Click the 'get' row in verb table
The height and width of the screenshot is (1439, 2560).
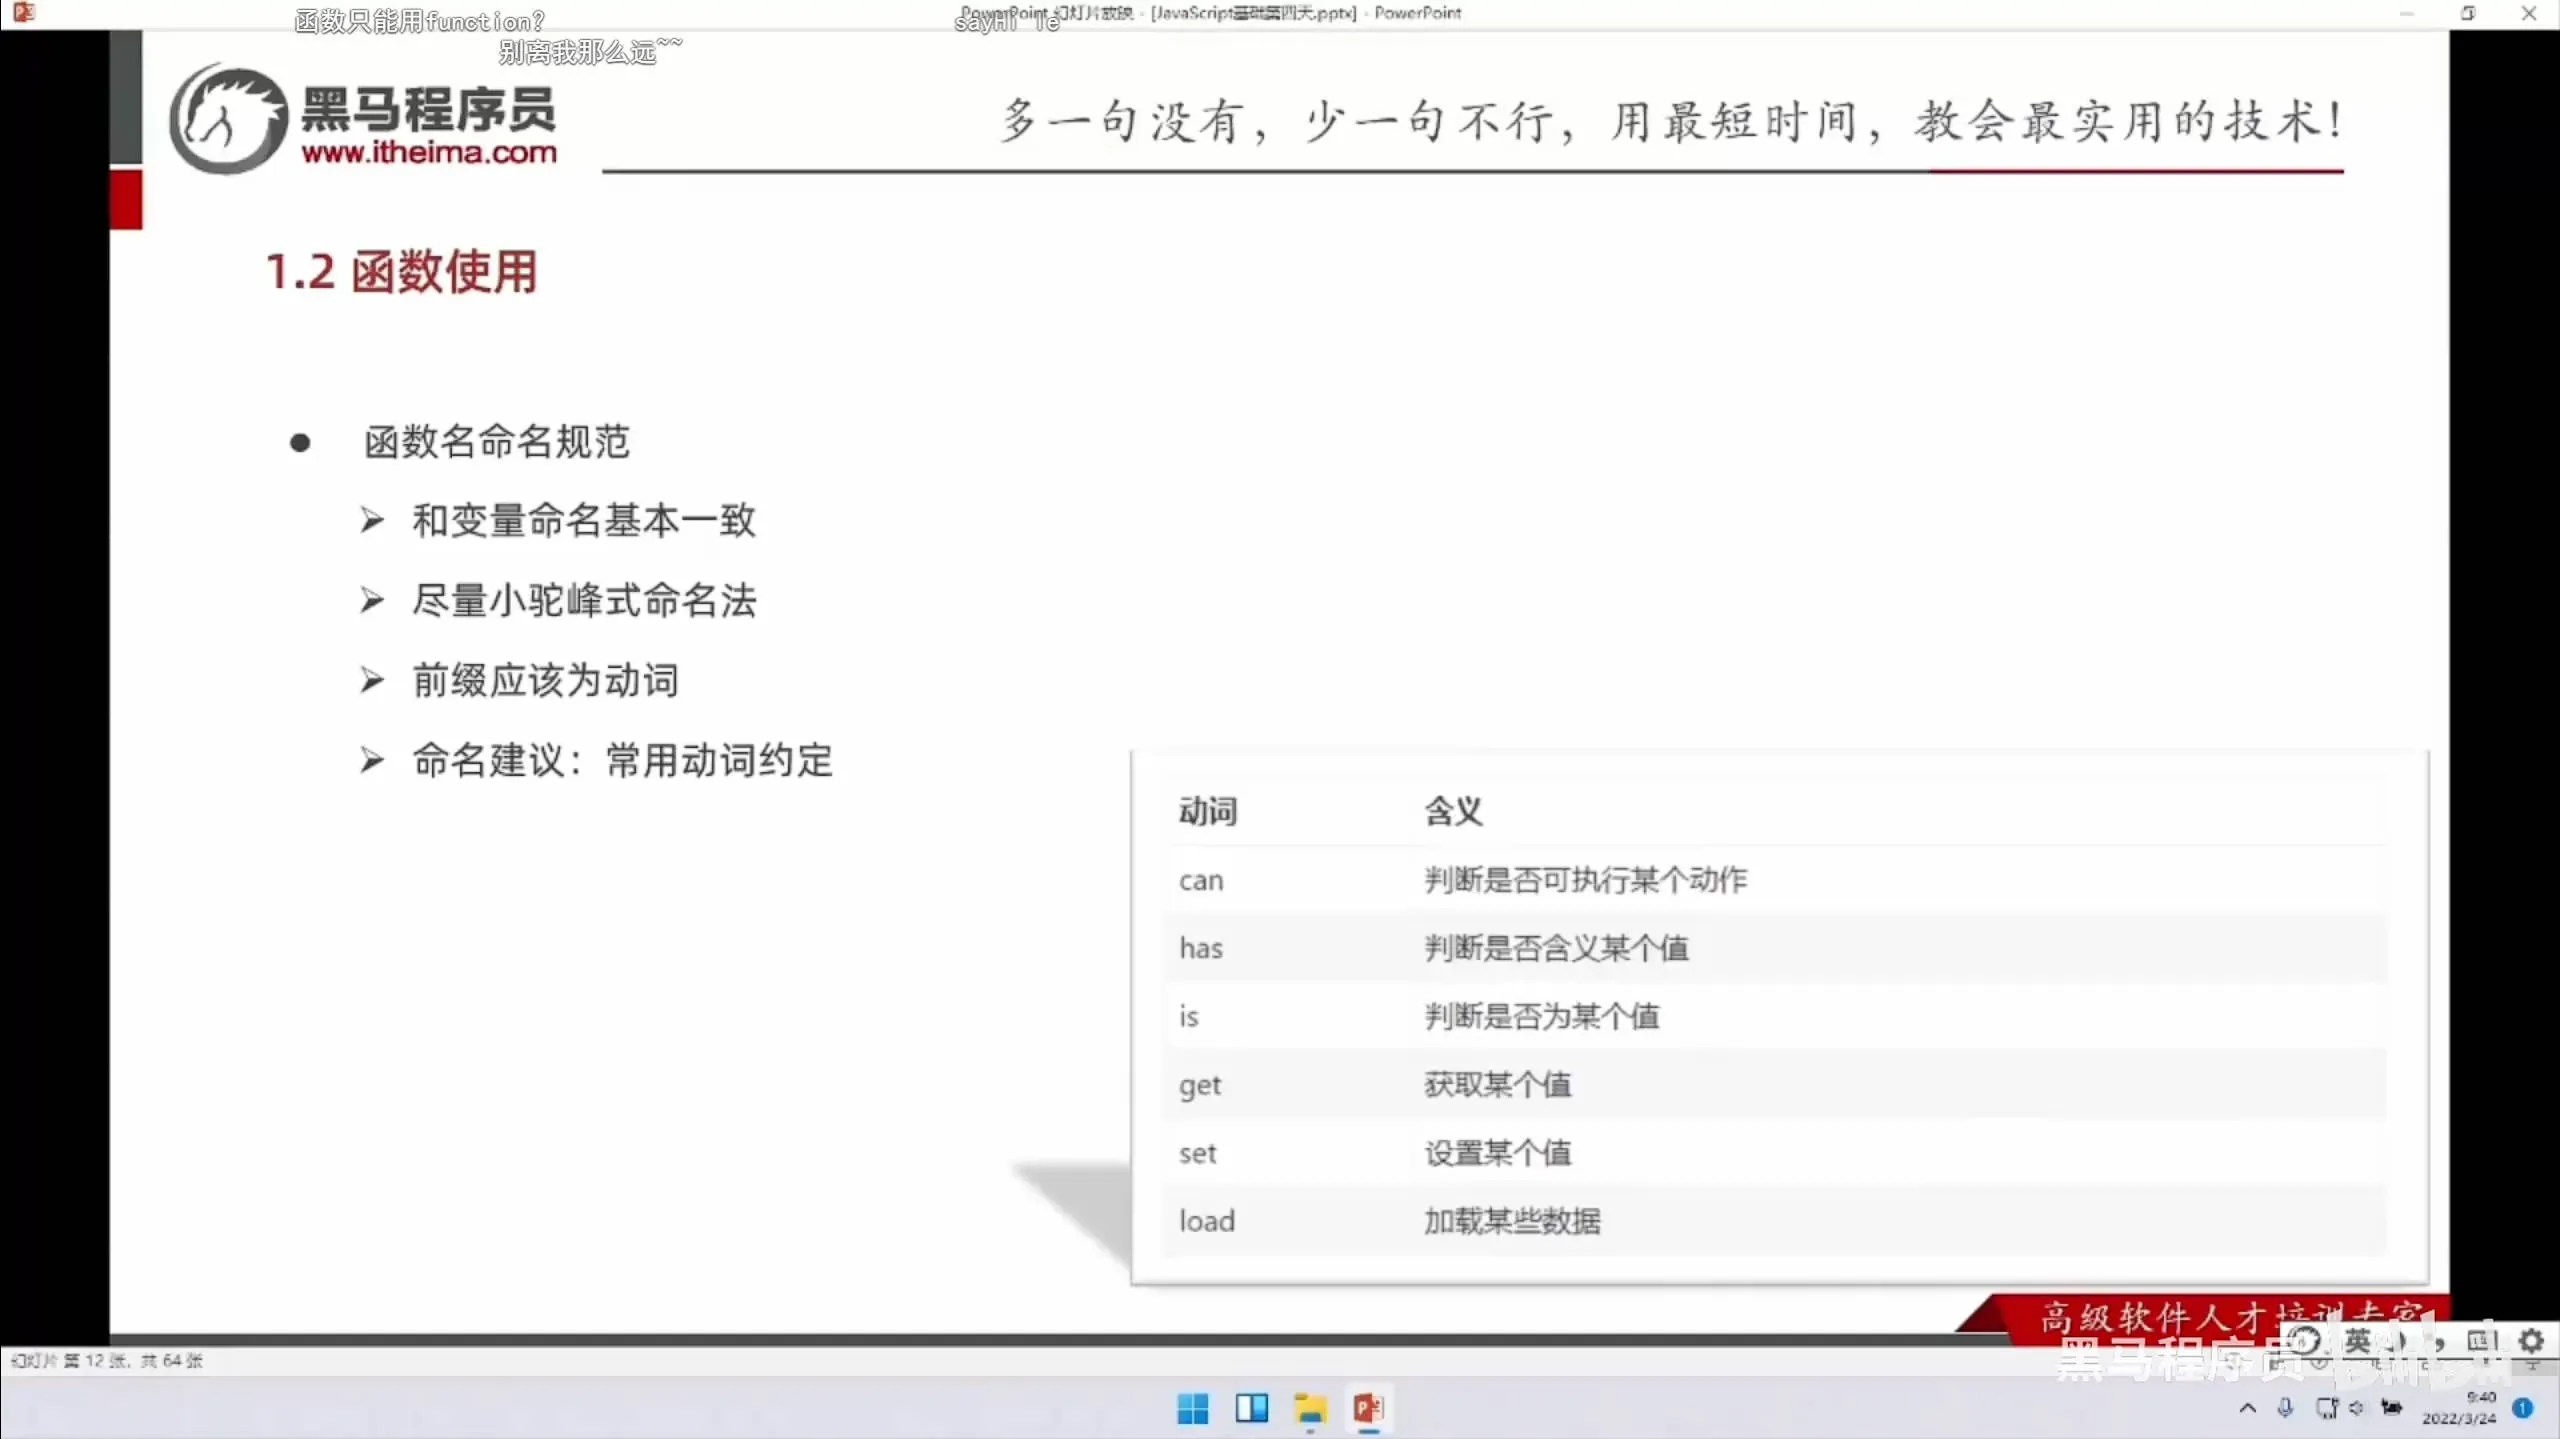[x=1200, y=1084]
